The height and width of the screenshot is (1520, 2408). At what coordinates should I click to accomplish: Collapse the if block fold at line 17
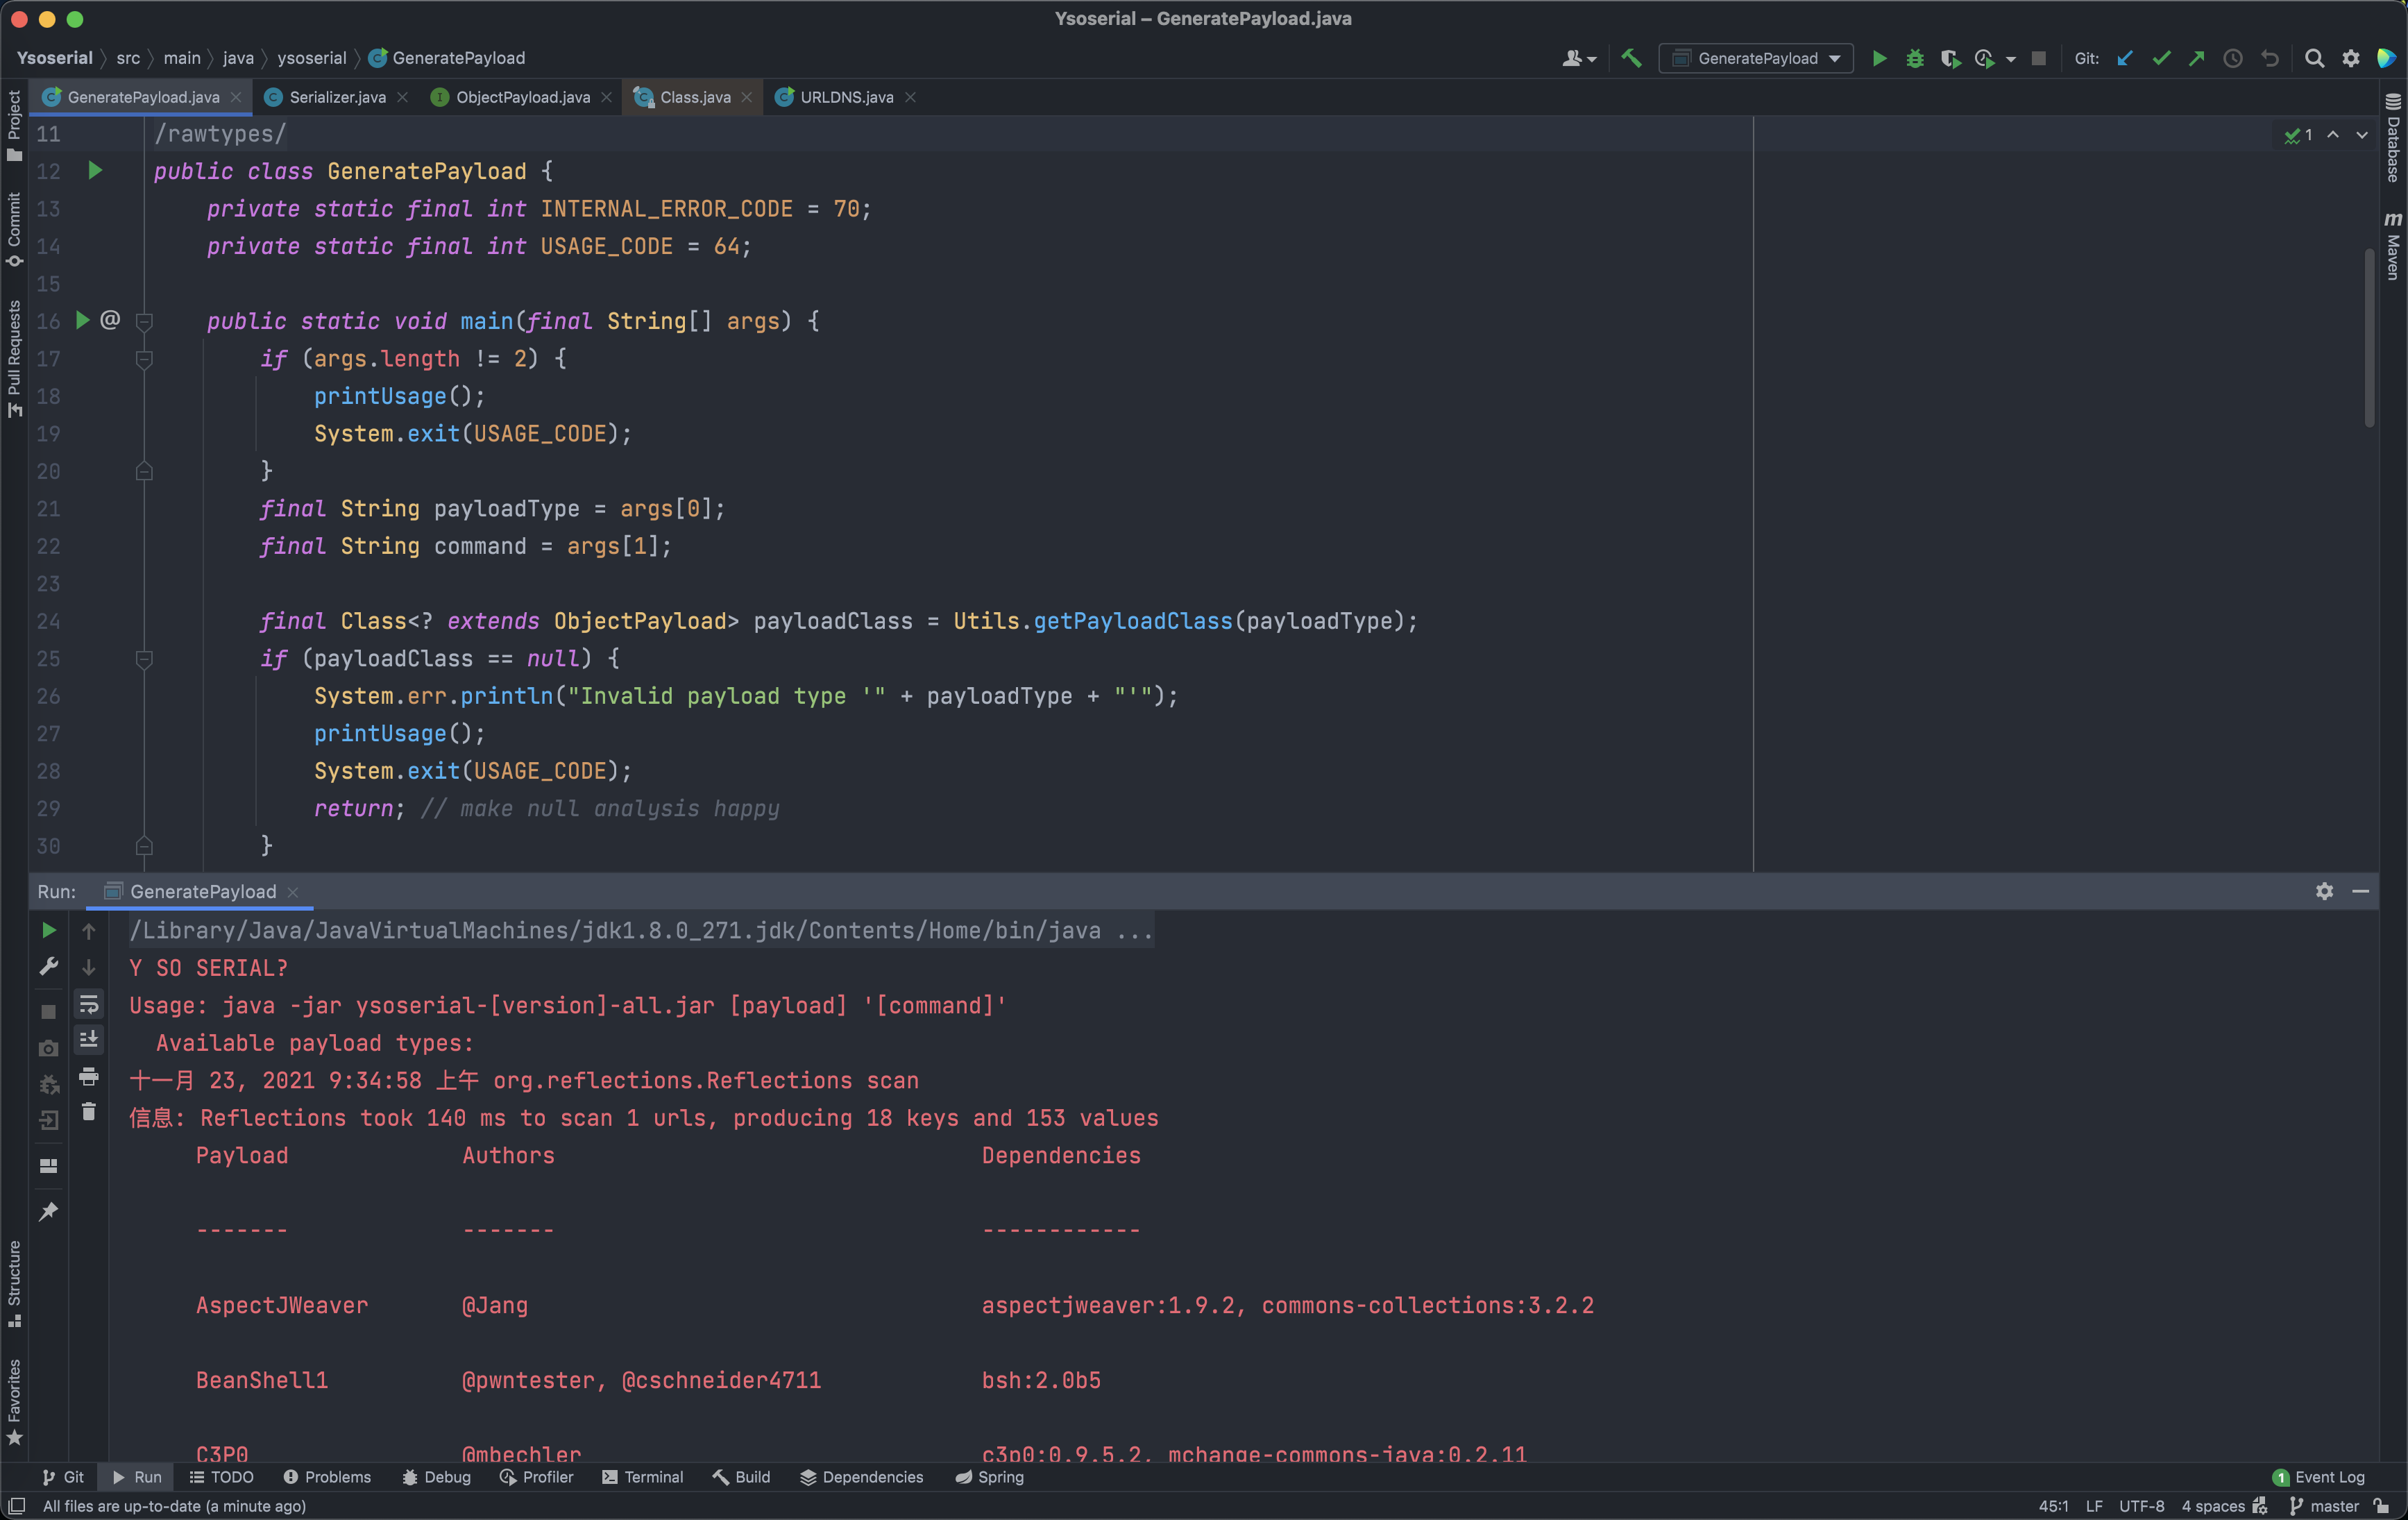[144, 359]
